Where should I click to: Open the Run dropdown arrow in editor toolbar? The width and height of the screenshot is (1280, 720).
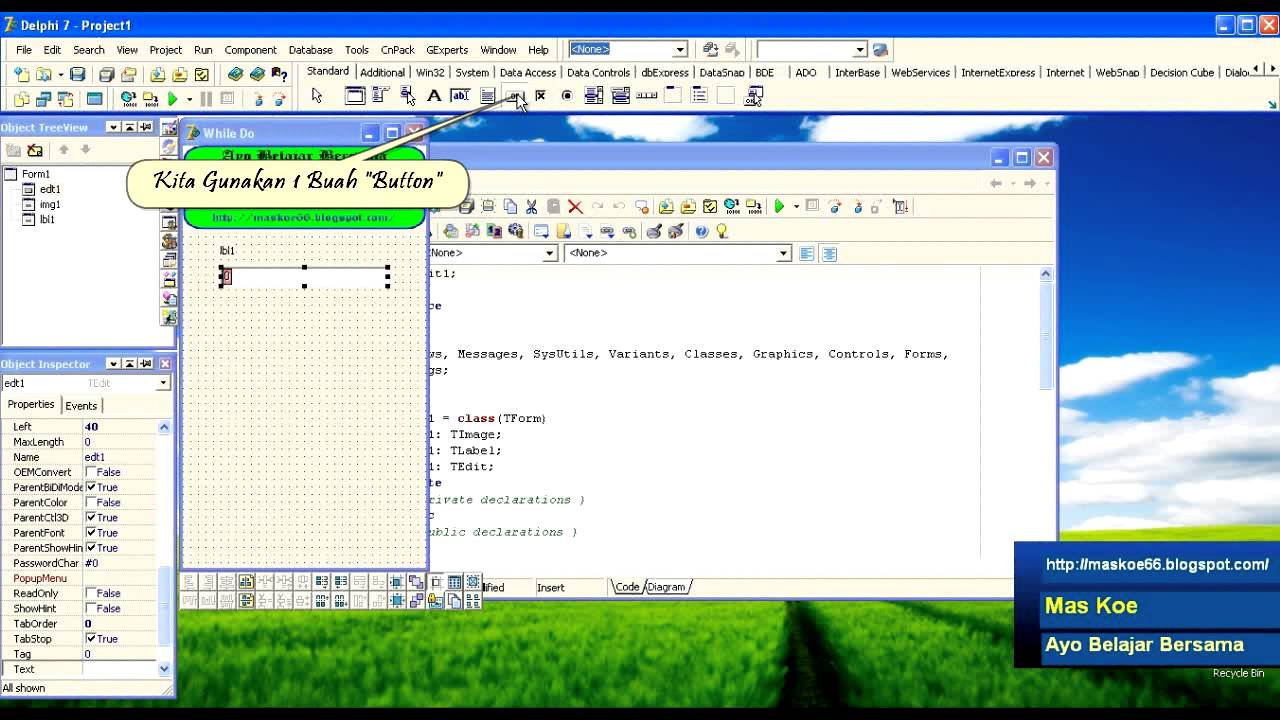pyautogui.click(x=796, y=207)
